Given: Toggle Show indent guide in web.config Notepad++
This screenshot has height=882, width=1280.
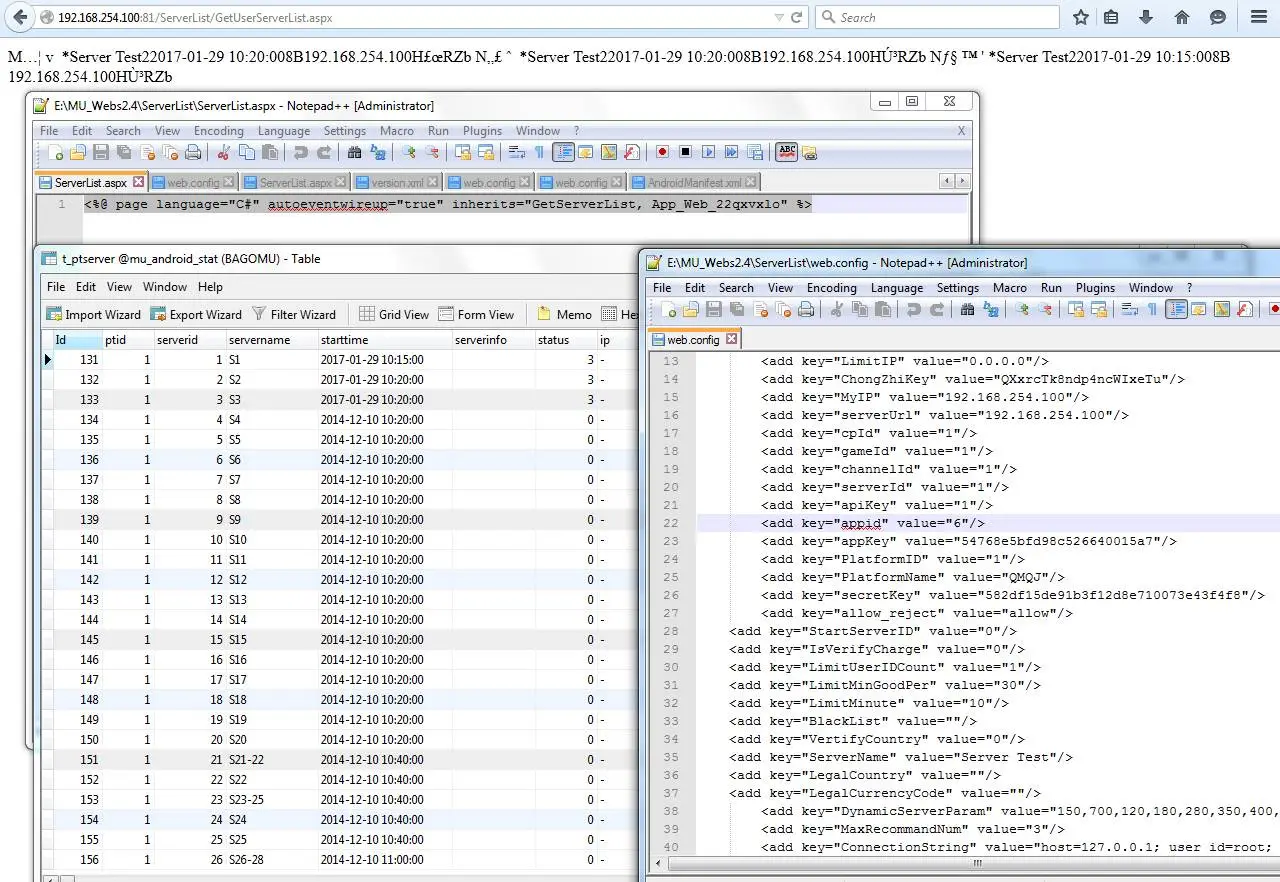Looking at the screenshot, I should point(1176,309).
